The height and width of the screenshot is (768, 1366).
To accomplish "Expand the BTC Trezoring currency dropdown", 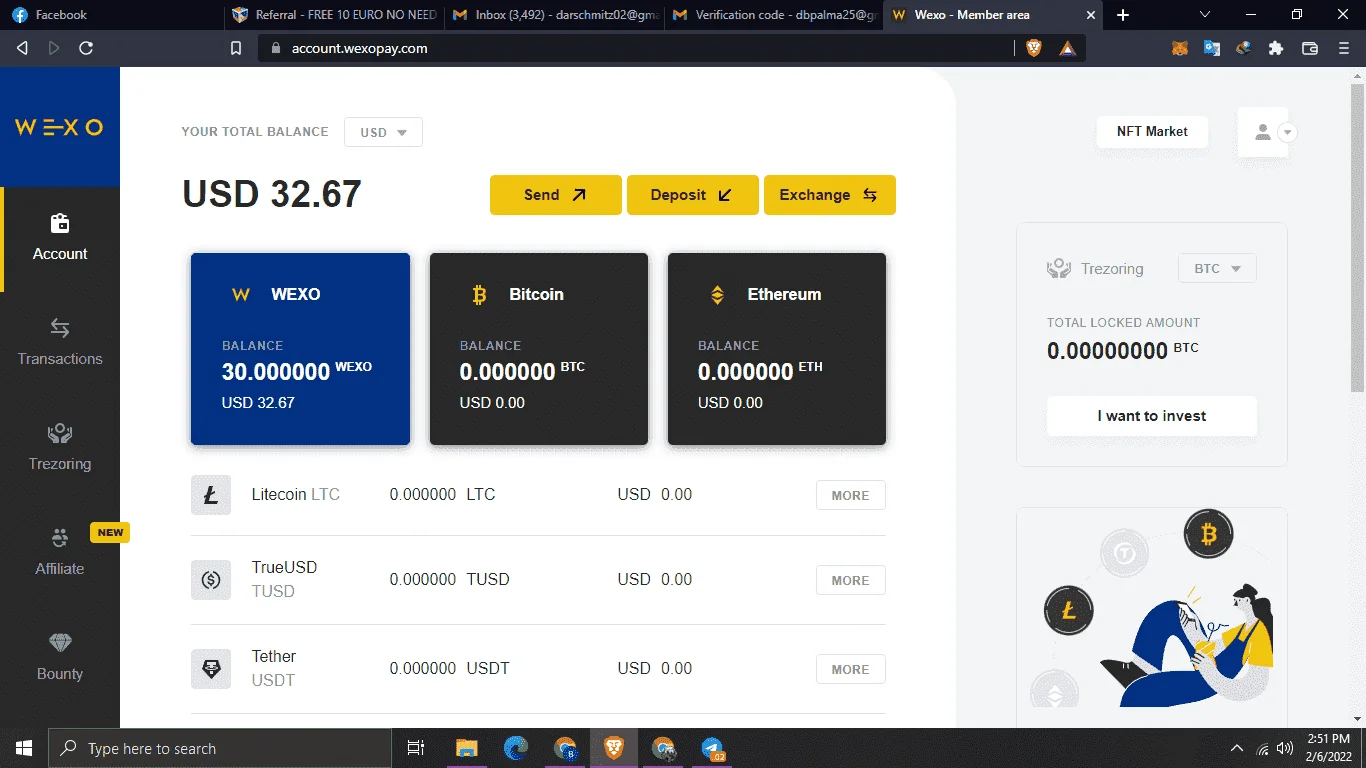I will (x=1217, y=269).
